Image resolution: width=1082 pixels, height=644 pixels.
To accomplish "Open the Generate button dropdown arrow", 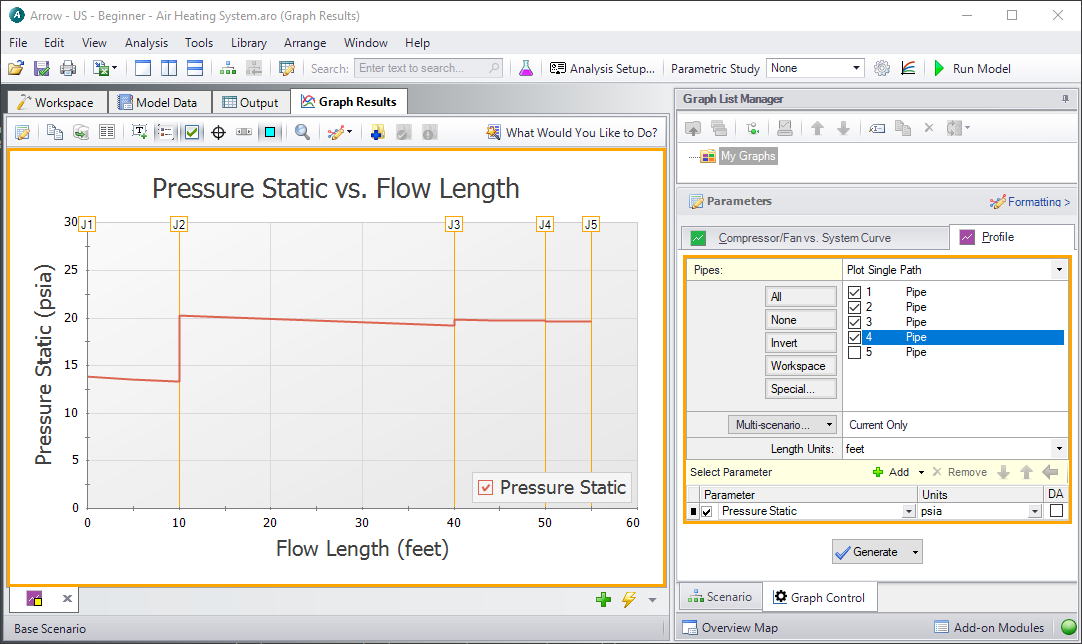I will (x=915, y=552).
